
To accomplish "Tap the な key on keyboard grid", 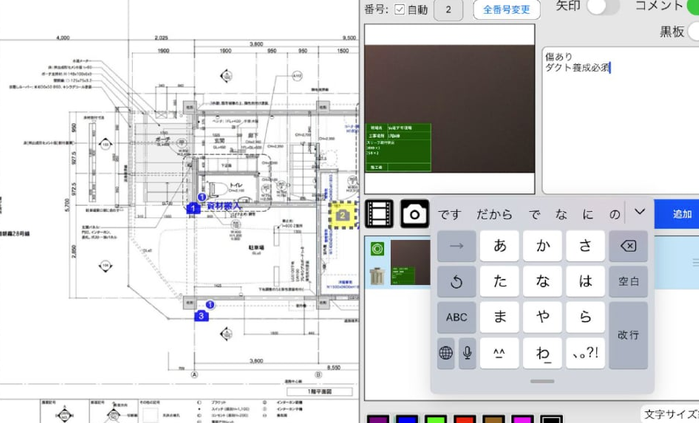I will click(542, 281).
